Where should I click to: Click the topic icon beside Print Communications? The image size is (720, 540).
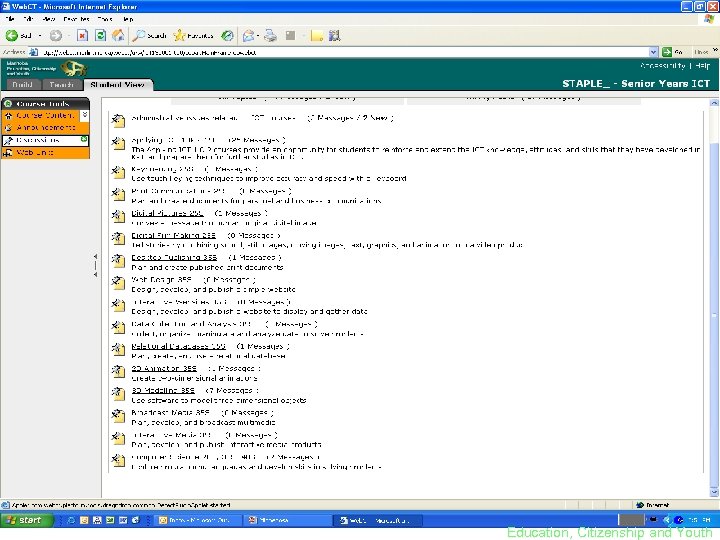(x=118, y=194)
